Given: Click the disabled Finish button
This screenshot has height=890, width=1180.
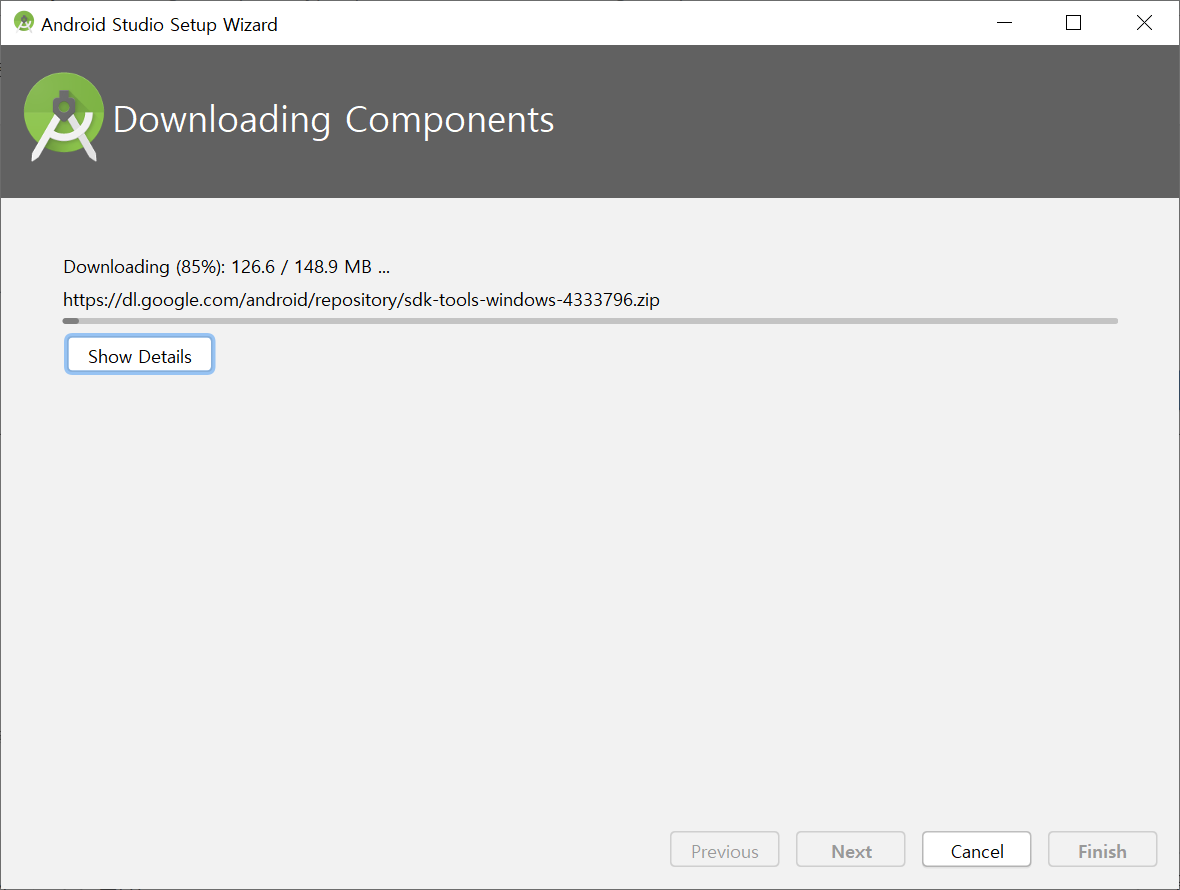Looking at the screenshot, I should click(x=1102, y=850).
